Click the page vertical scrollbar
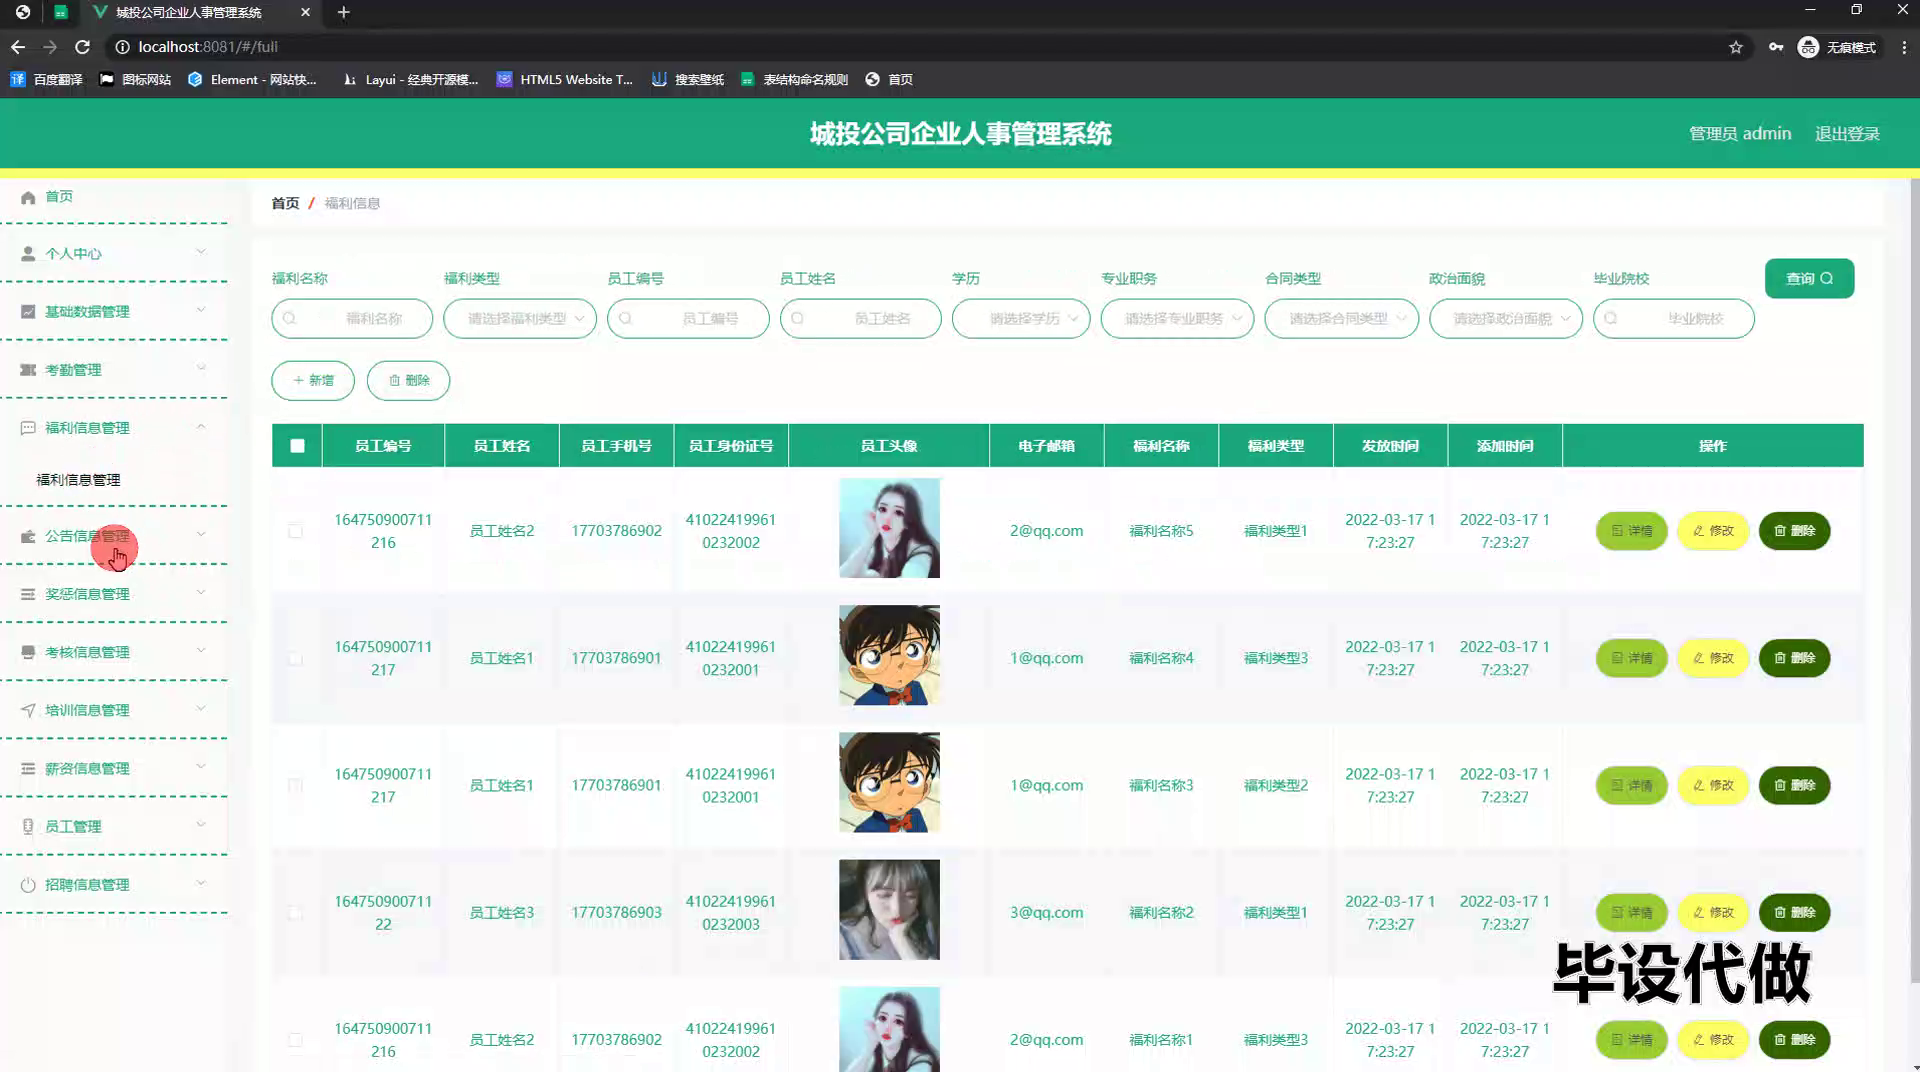1920x1072 pixels. (x=1914, y=580)
